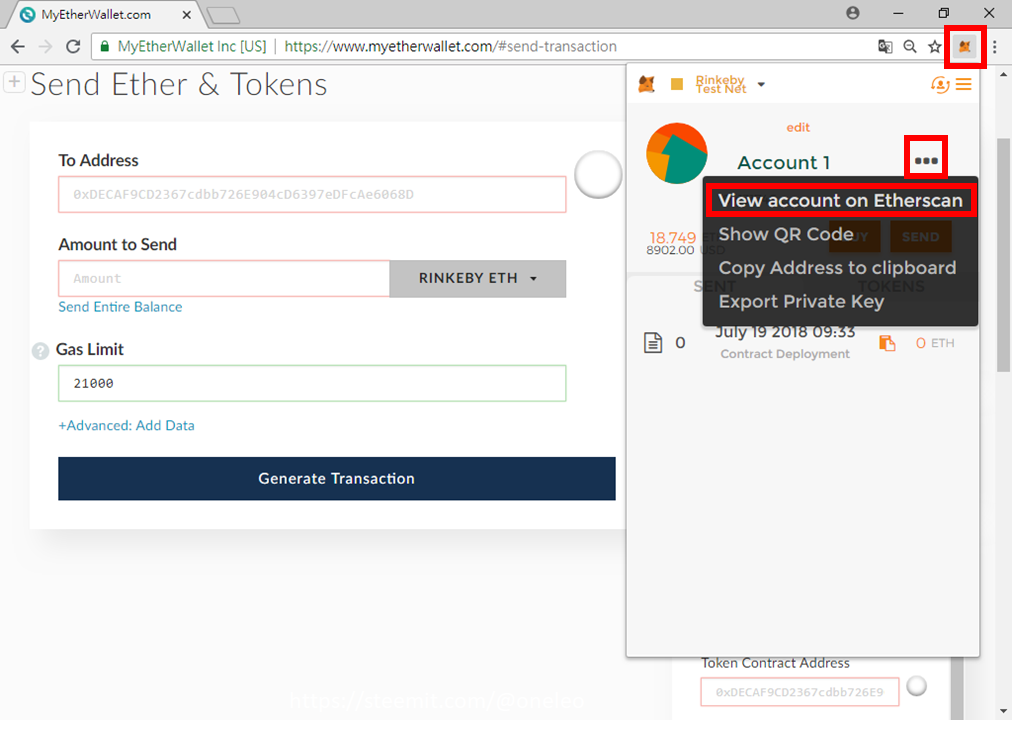Open a new browser tab
The image size is (1012, 729).
point(224,15)
